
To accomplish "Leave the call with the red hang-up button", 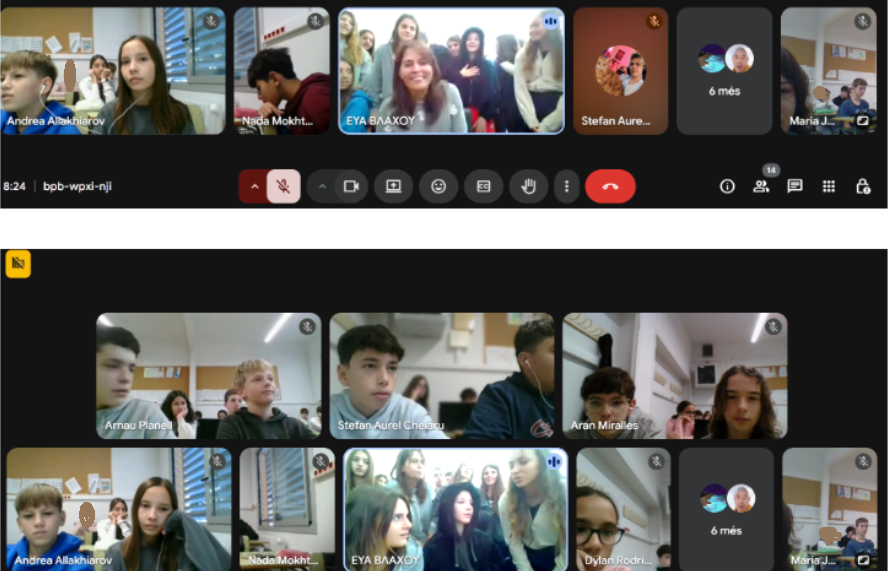I will tap(610, 186).
